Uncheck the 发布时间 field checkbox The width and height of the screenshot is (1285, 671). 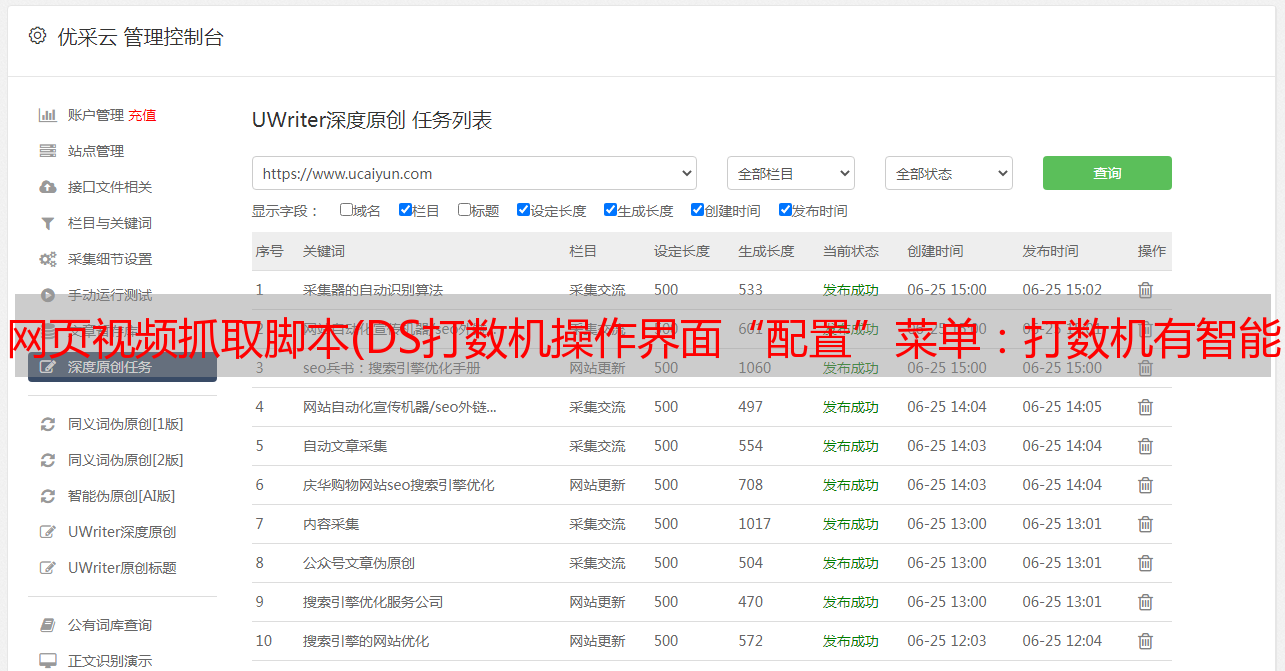pos(785,210)
